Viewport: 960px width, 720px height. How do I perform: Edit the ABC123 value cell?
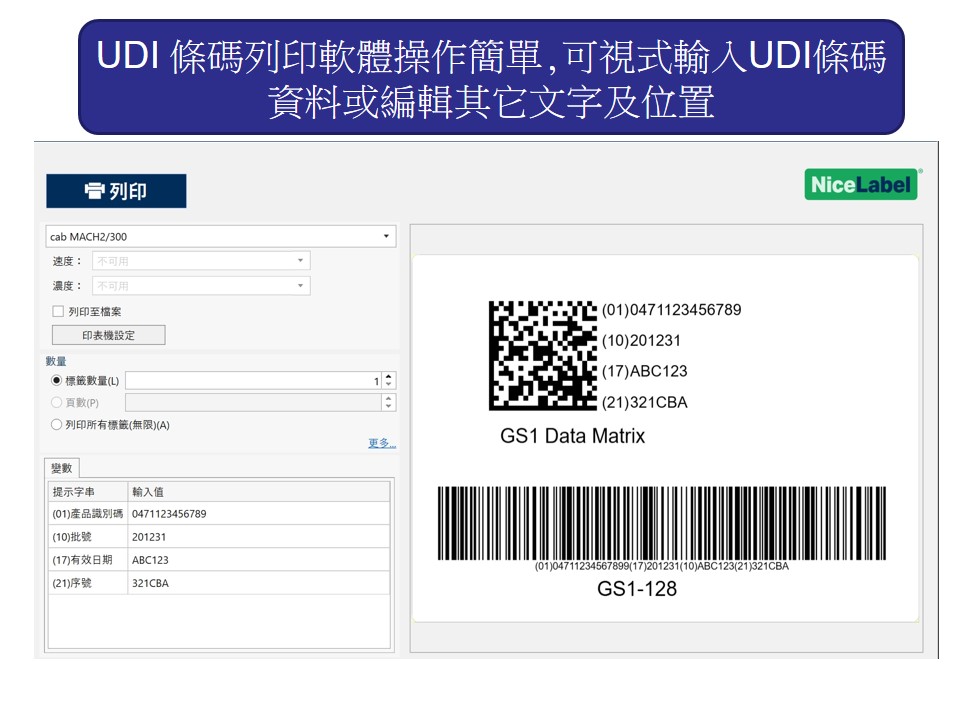tap(259, 560)
